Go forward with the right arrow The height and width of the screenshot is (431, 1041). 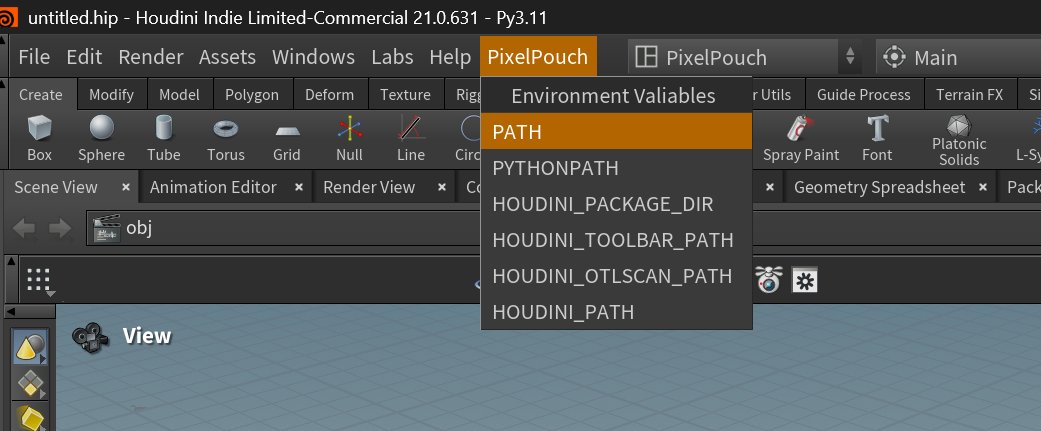pyautogui.click(x=60, y=228)
